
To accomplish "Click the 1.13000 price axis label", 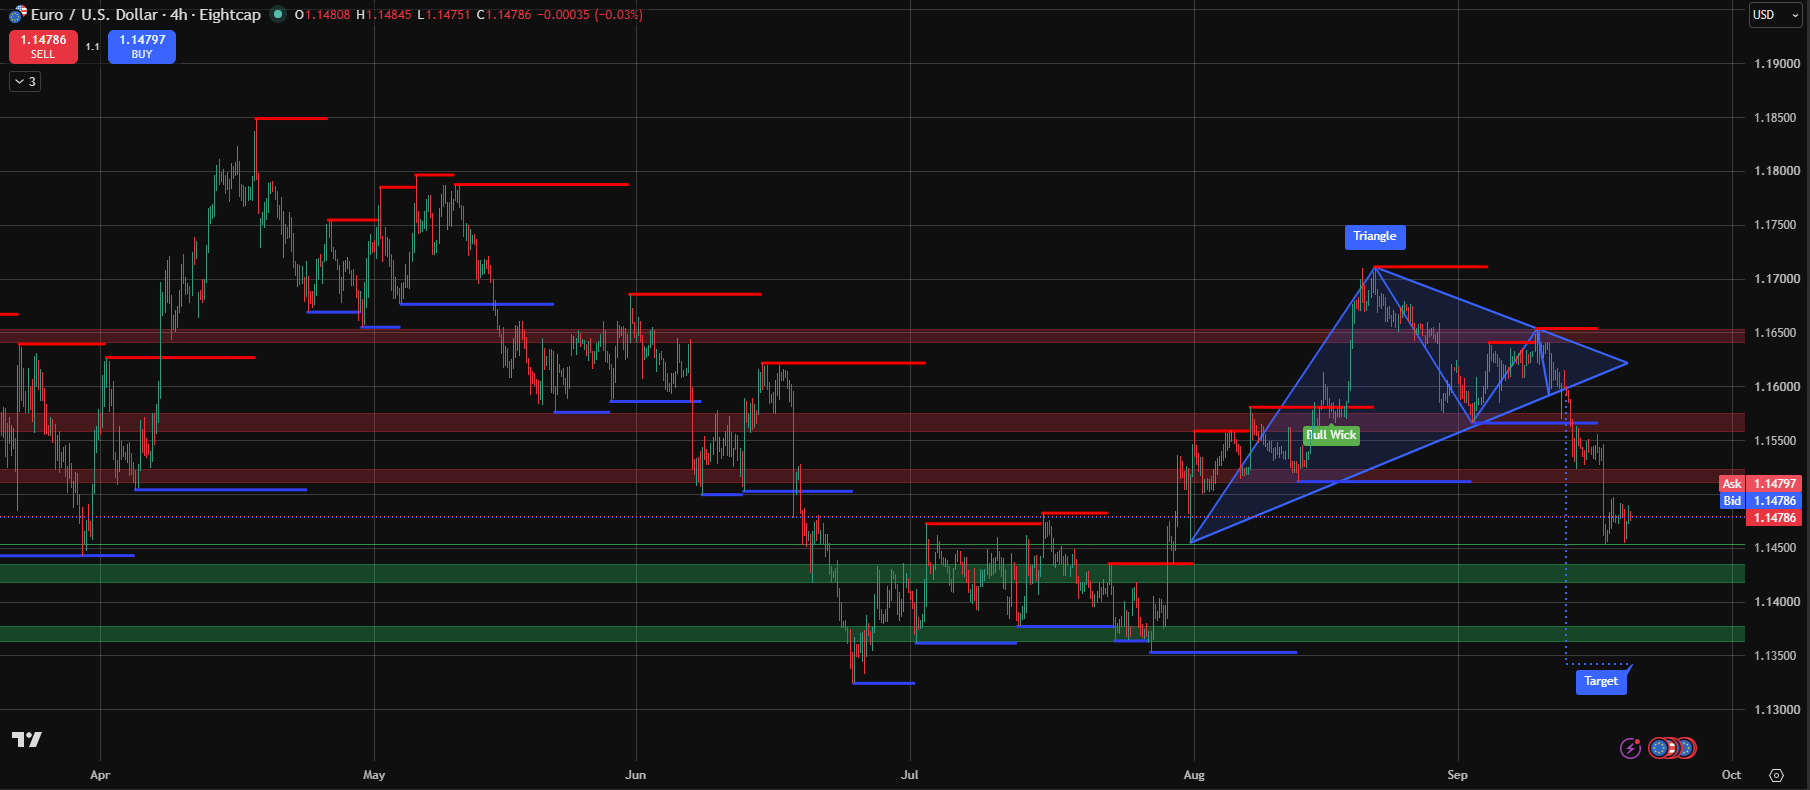I will (x=1776, y=710).
